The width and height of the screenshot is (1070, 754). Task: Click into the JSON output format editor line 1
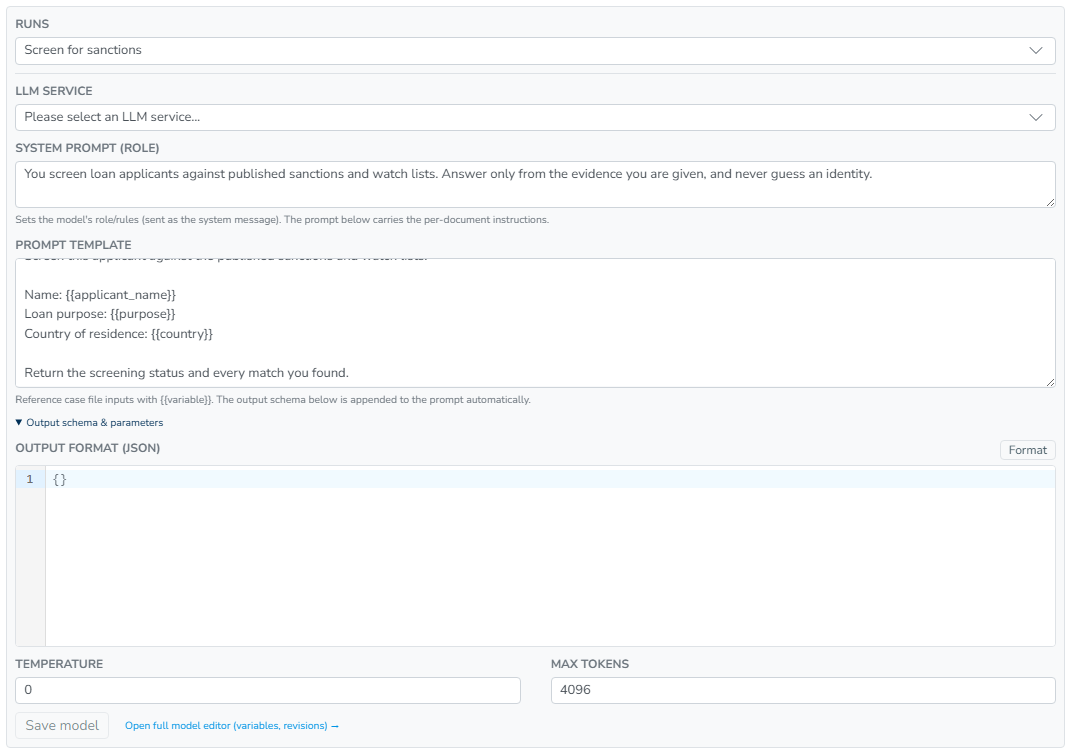550,479
